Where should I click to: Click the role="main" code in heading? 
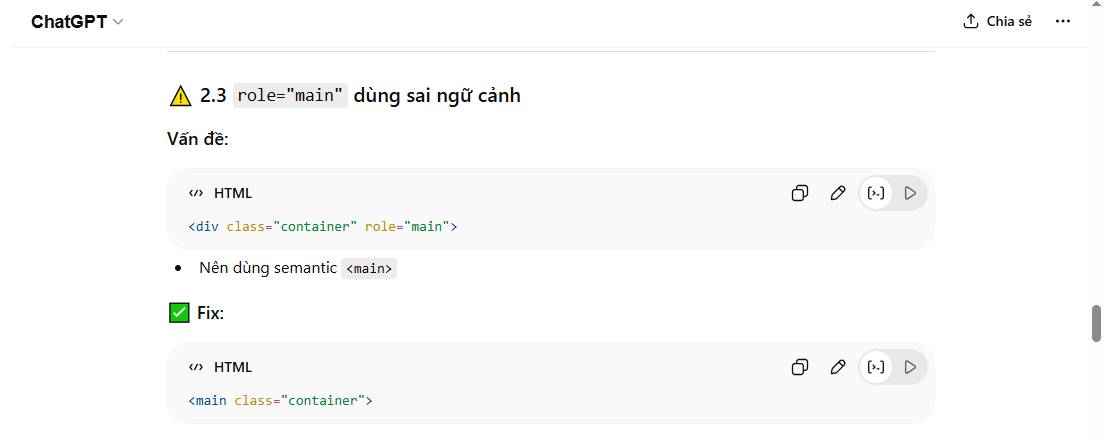(x=290, y=96)
